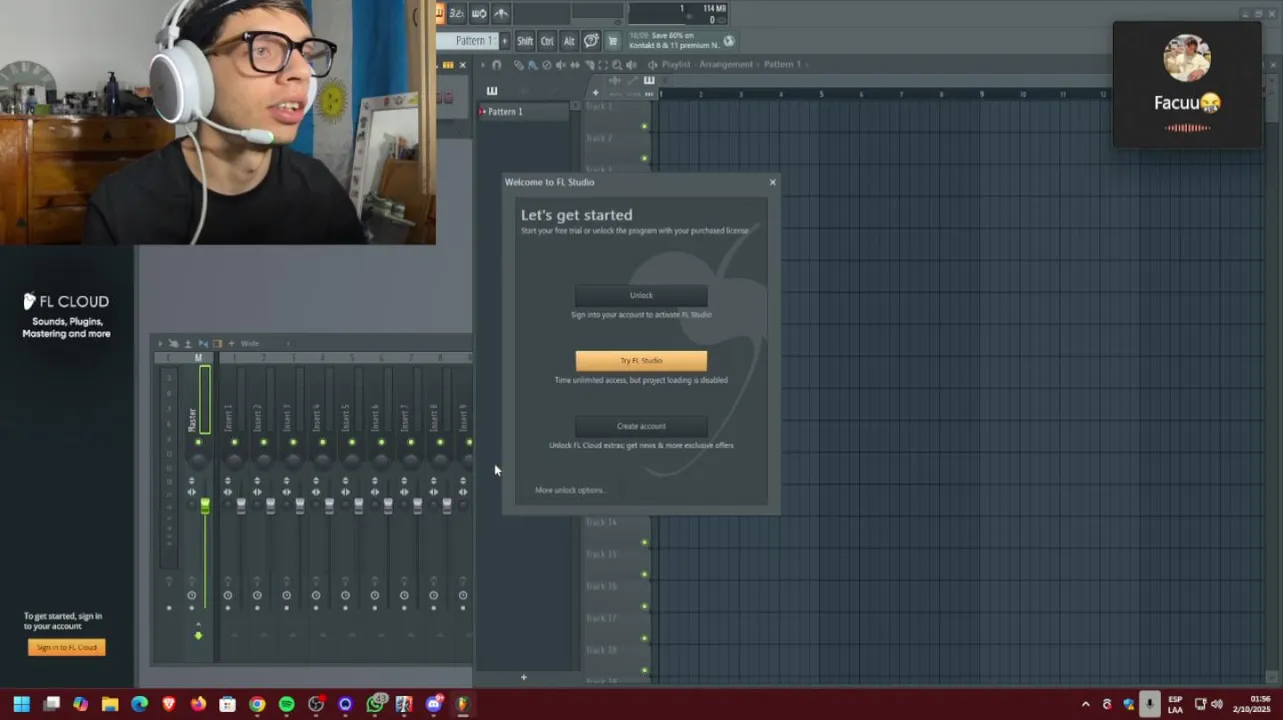Mute Insert 8 with its green LED
Screen dimensions: 1283x720
click(440, 442)
